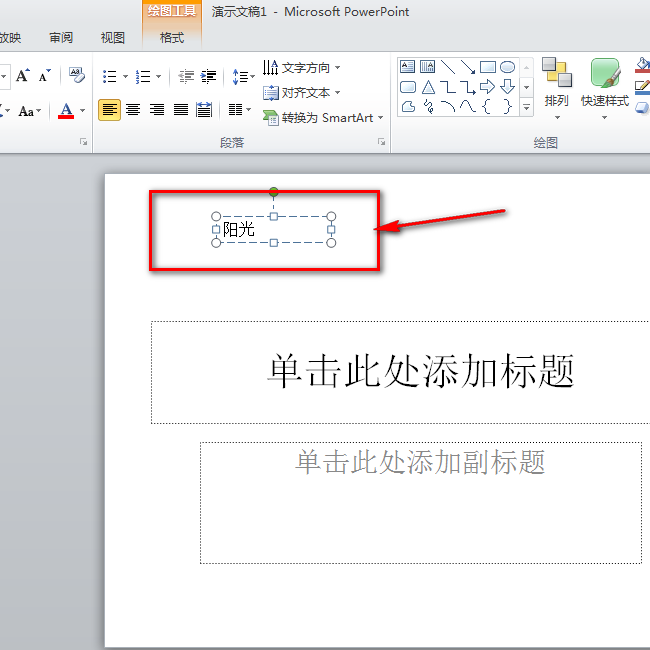Pick the scribble drawing tool
The height and width of the screenshot is (650, 650).
[429, 107]
